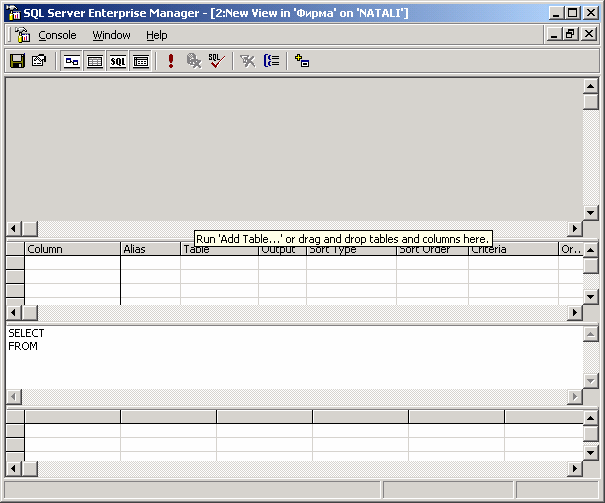Click the Verify SQL check icon

point(216,61)
